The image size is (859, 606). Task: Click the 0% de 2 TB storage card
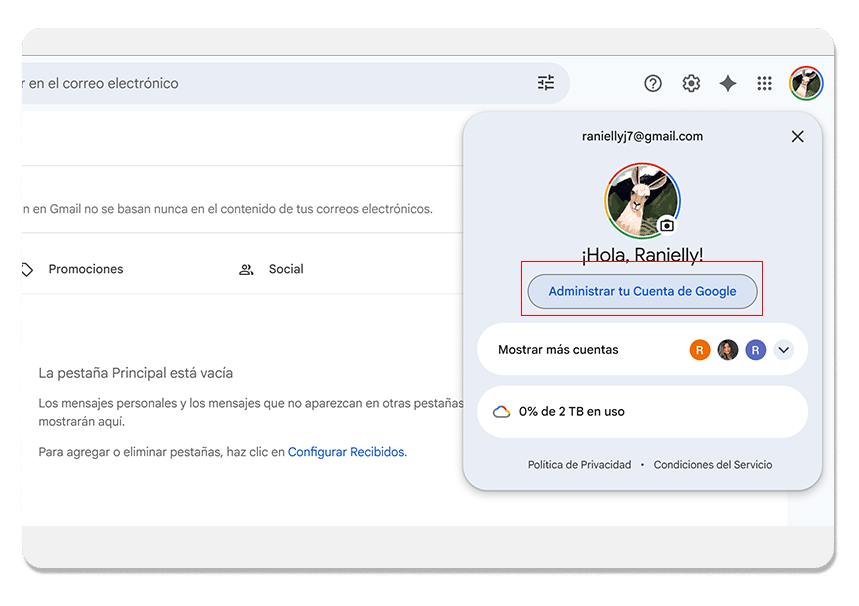[642, 412]
